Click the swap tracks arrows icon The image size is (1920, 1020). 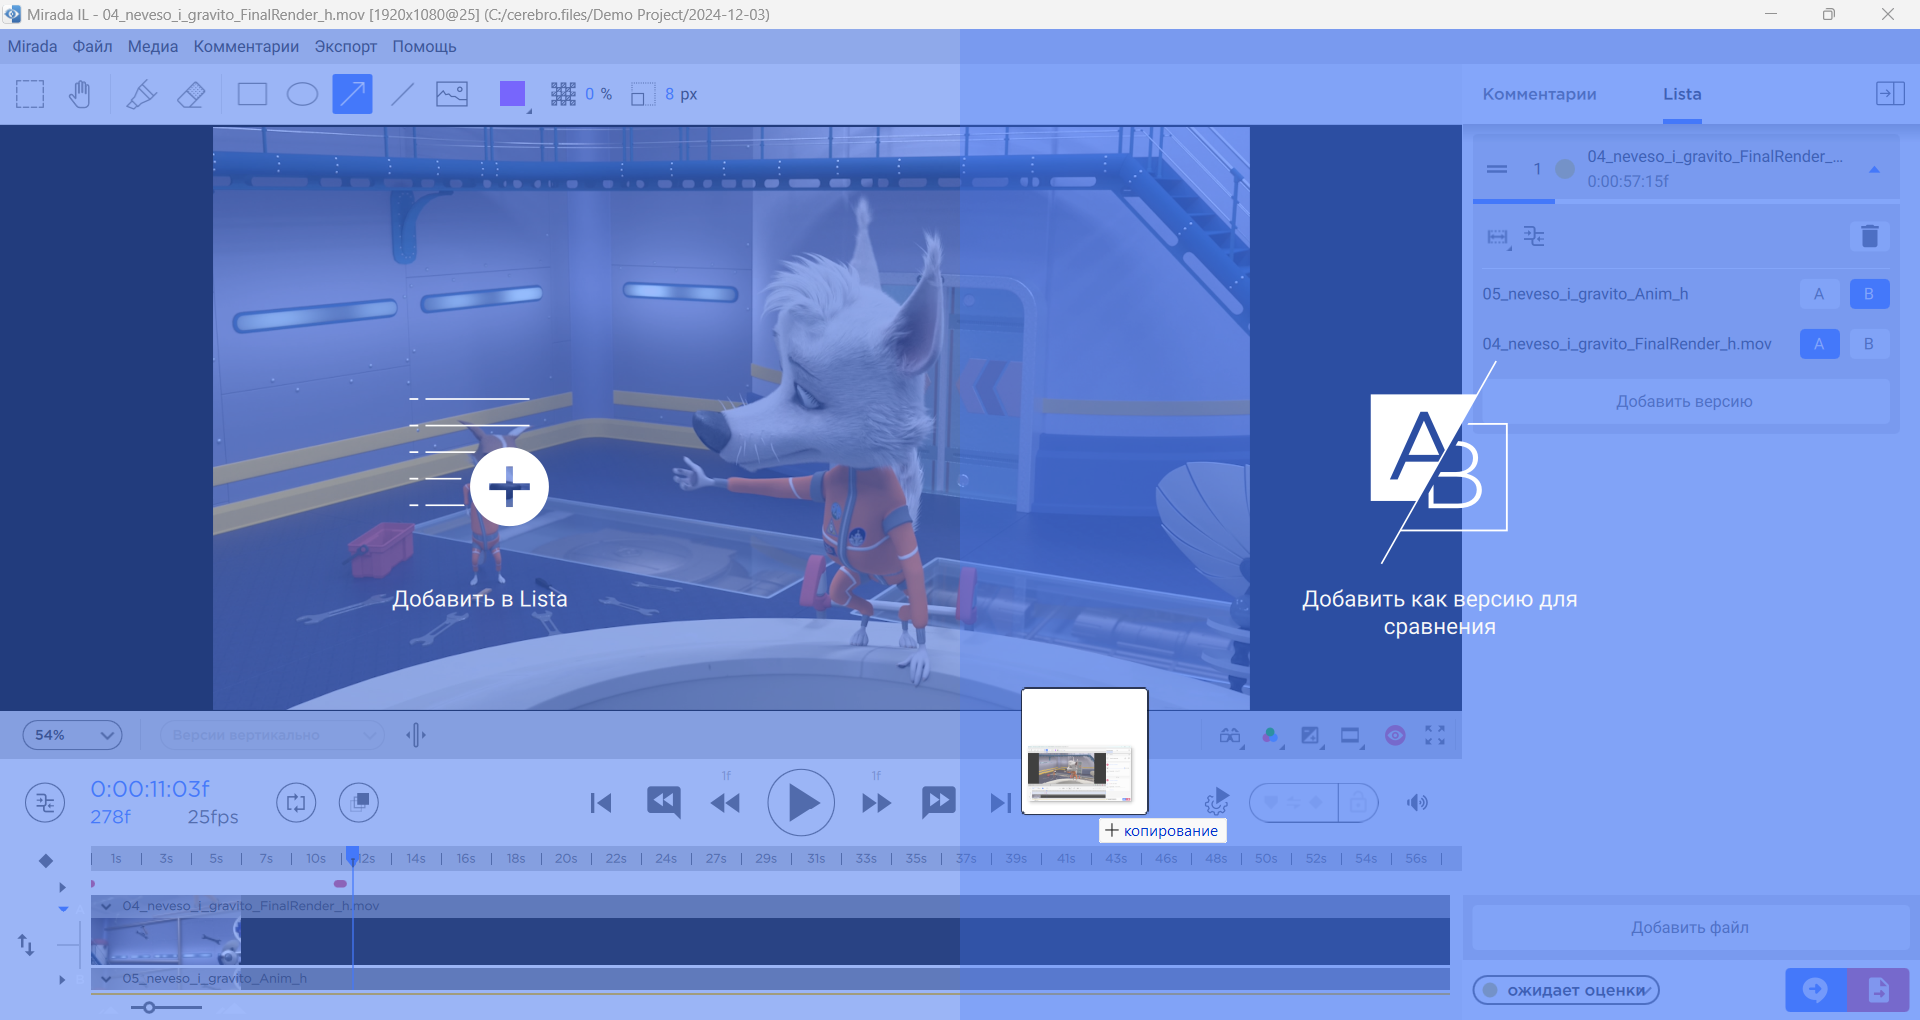coord(26,944)
